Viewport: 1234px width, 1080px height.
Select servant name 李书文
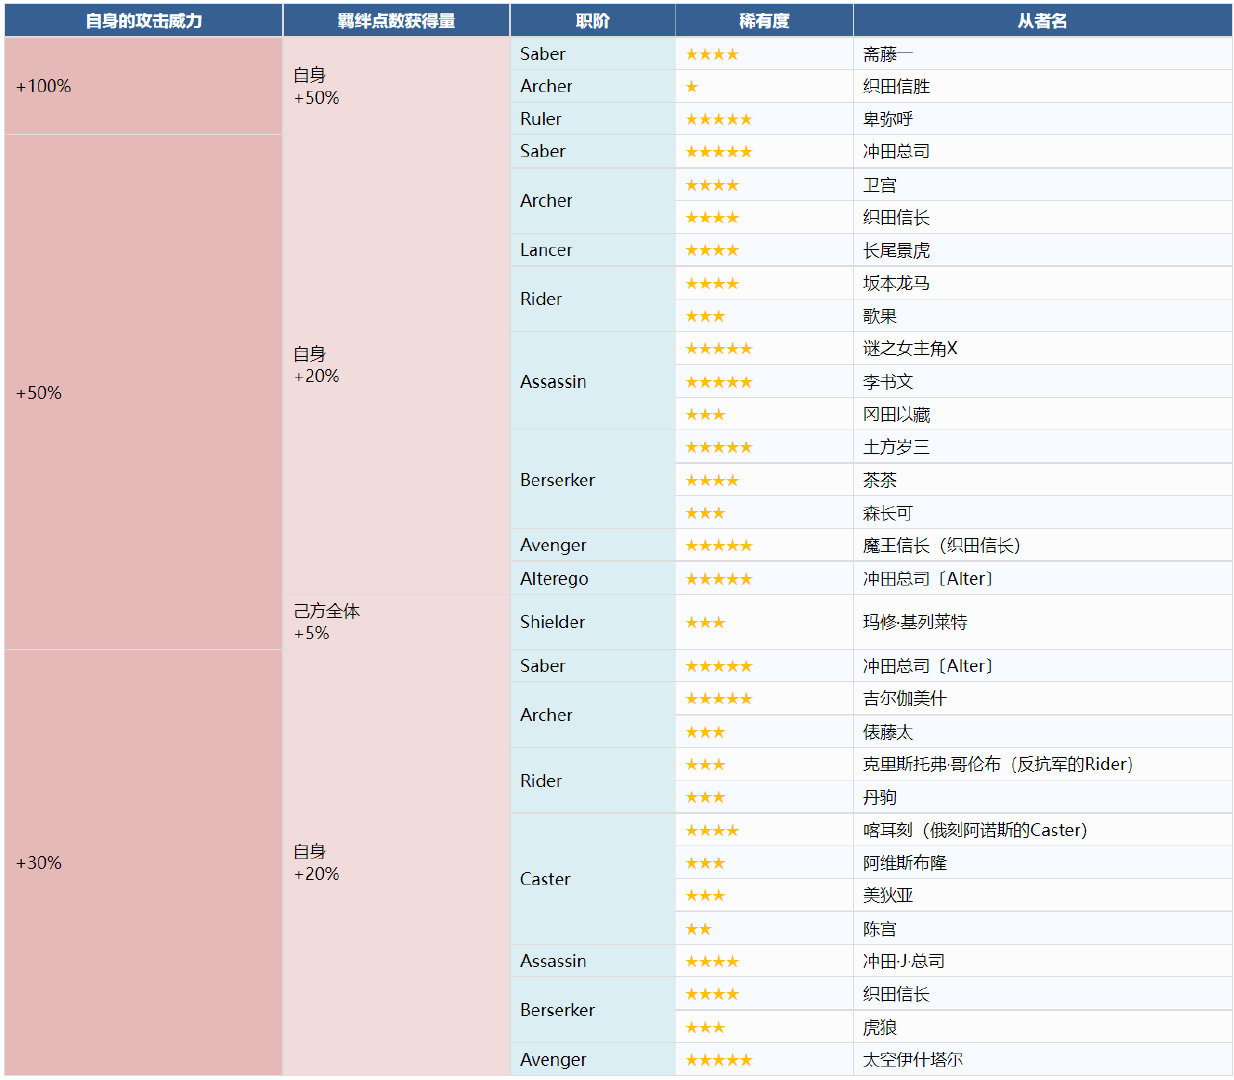coord(888,382)
